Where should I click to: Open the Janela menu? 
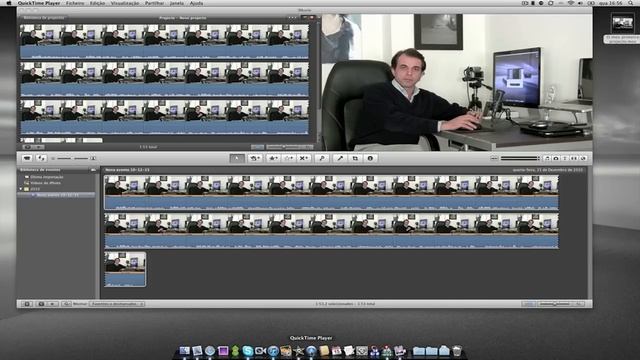pos(177,3)
